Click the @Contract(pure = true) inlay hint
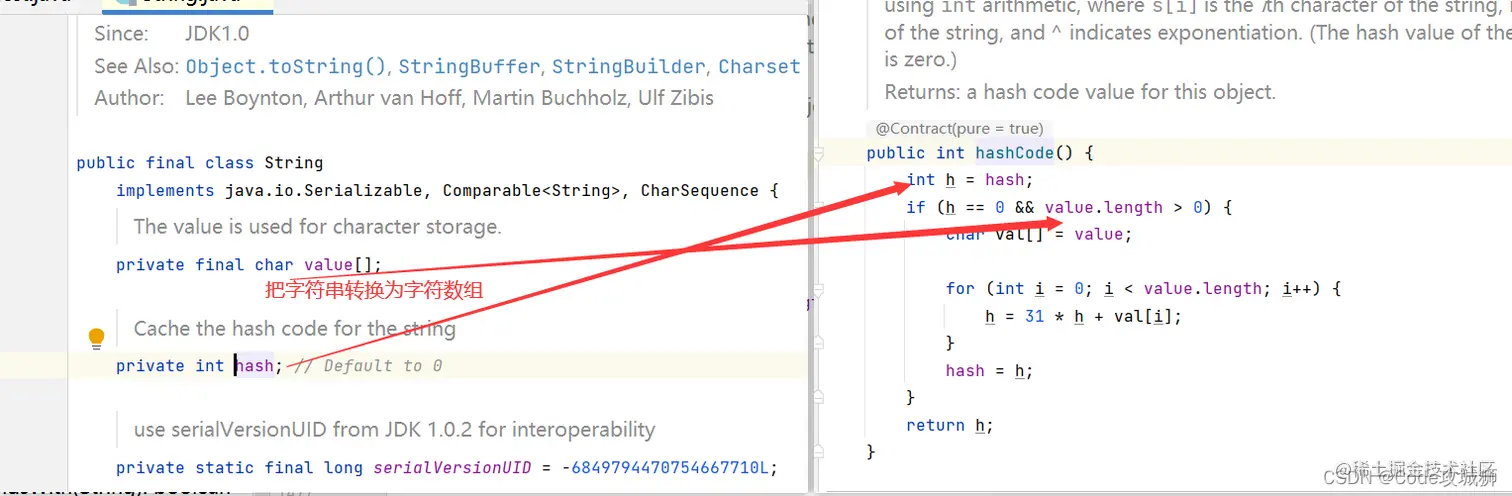This screenshot has width=1512, height=496. (x=959, y=129)
